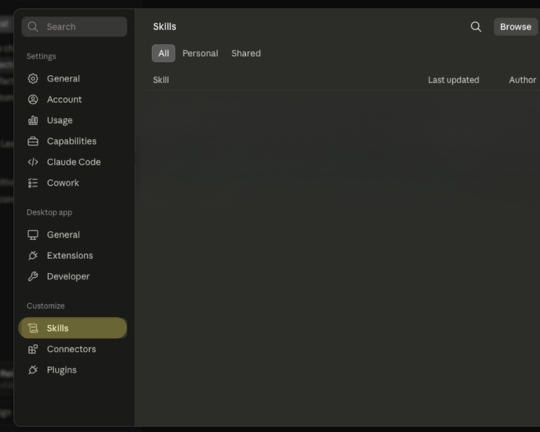Click the briefcase icon beside Capabilities
The width and height of the screenshot is (540, 432).
33,141
